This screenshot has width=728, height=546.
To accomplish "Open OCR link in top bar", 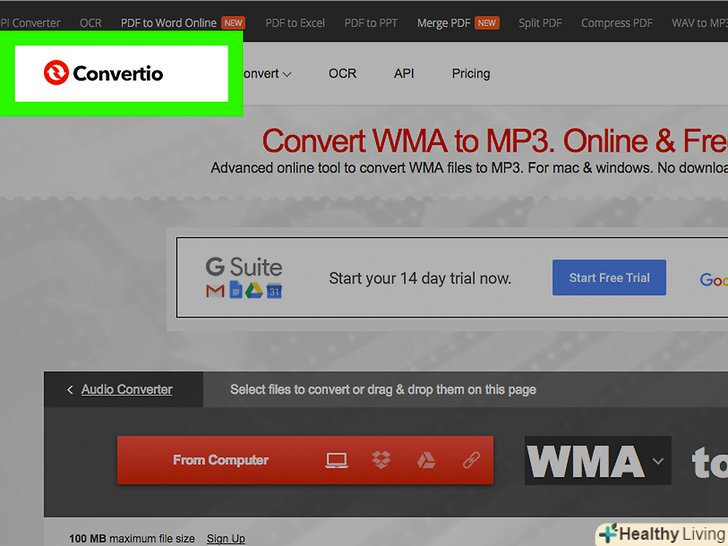I will point(91,23).
